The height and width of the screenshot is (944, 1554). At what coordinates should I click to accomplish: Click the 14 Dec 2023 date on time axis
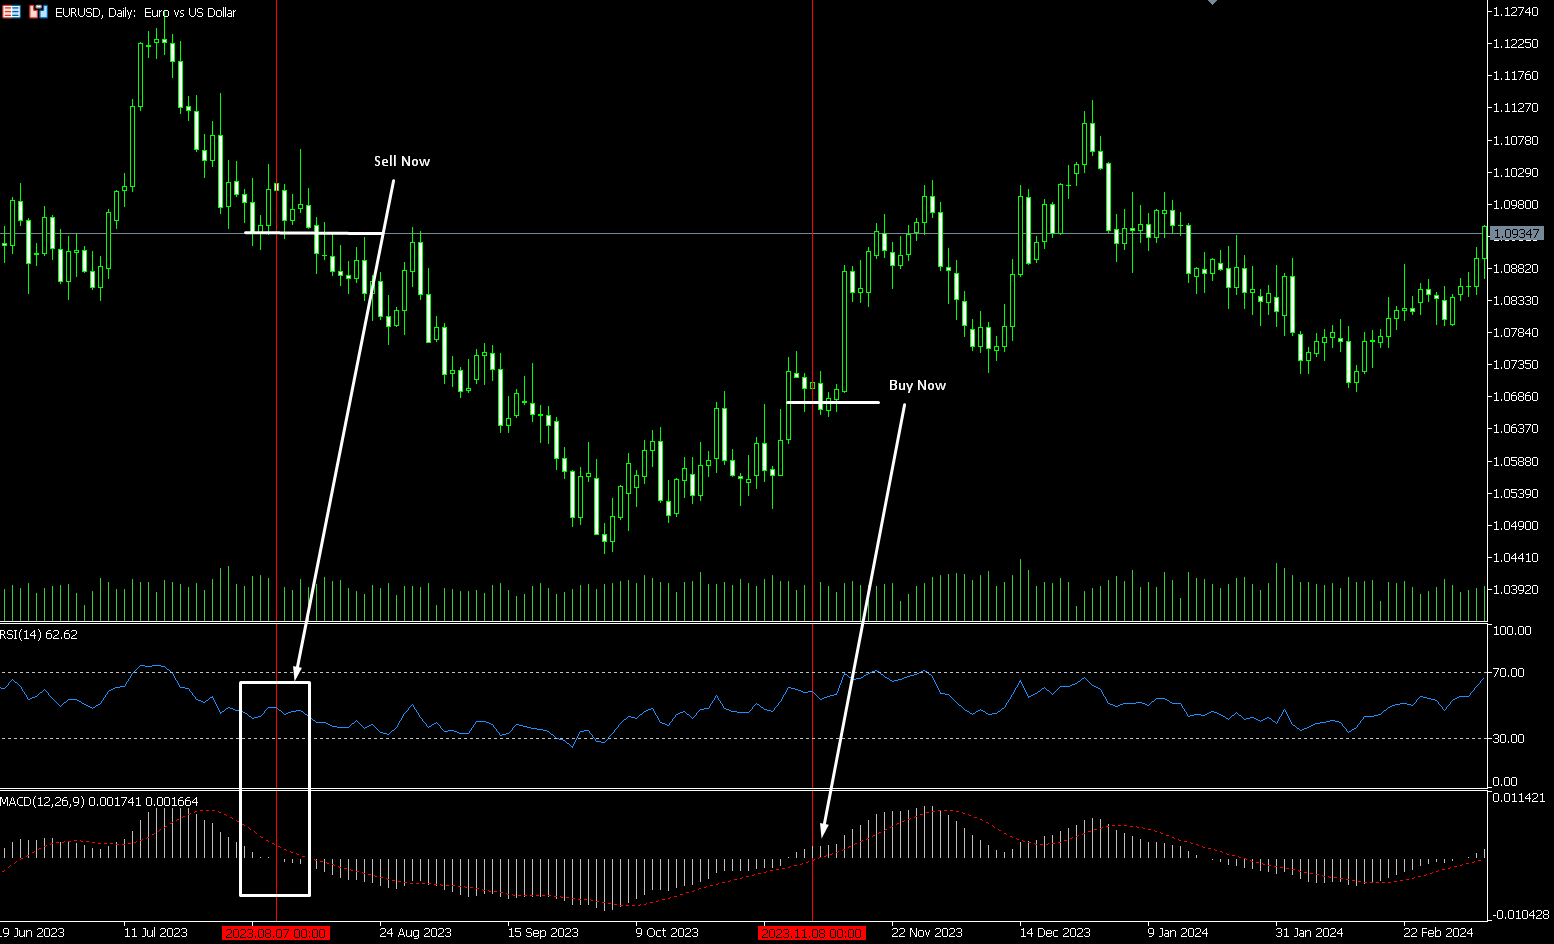pyautogui.click(x=1055, y=933)
